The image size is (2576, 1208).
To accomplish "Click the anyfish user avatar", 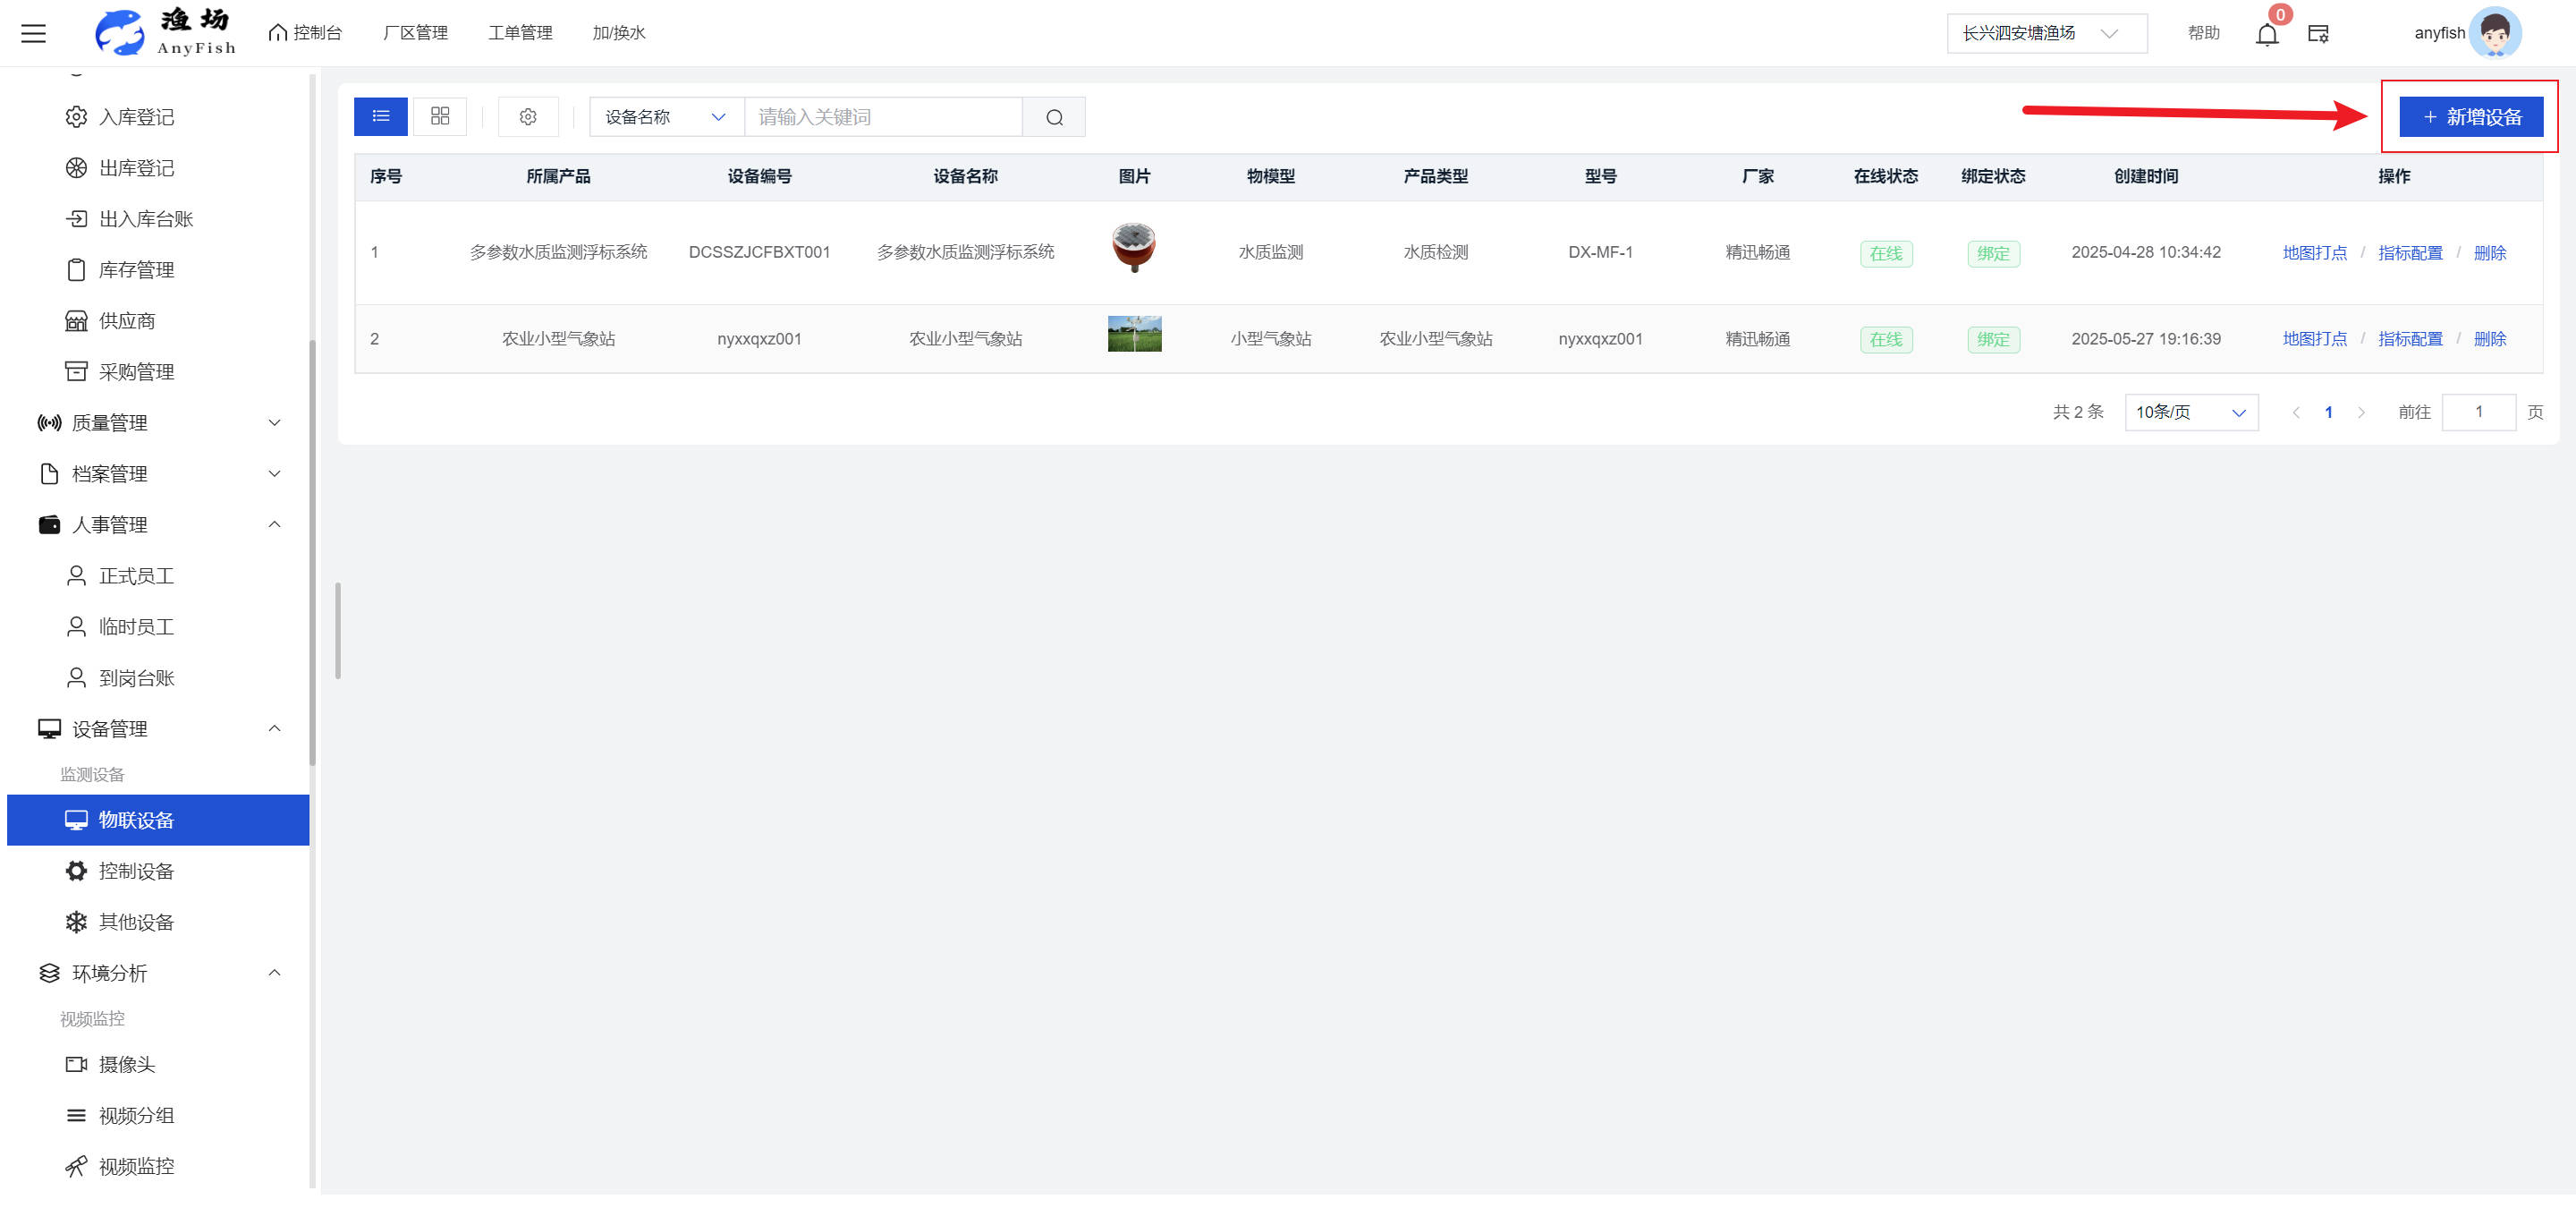I will pos(2494,33).
